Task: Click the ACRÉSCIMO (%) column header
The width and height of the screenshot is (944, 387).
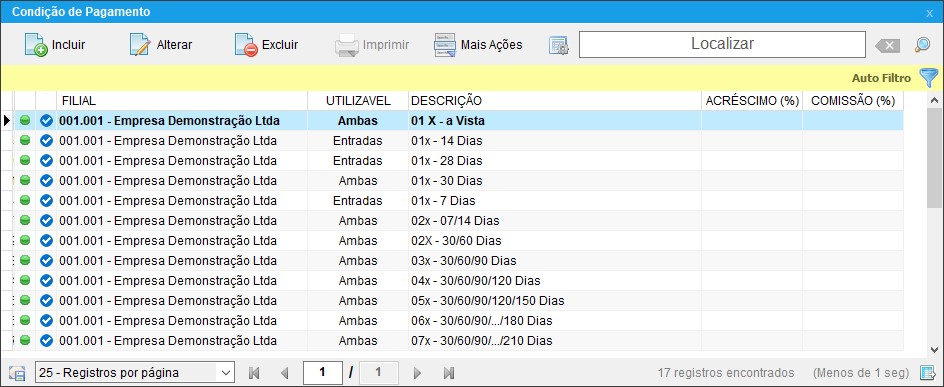Action: point(752,101)
